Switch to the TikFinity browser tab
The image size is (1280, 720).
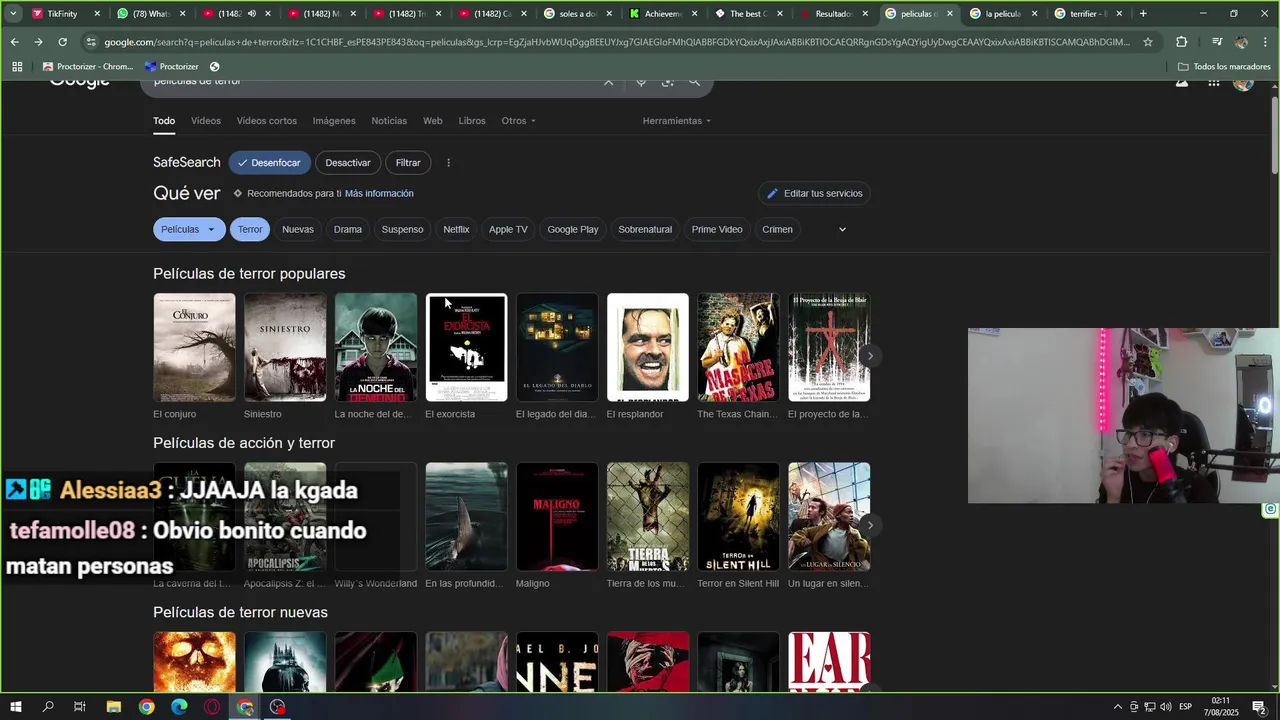[x=65, y=14]
